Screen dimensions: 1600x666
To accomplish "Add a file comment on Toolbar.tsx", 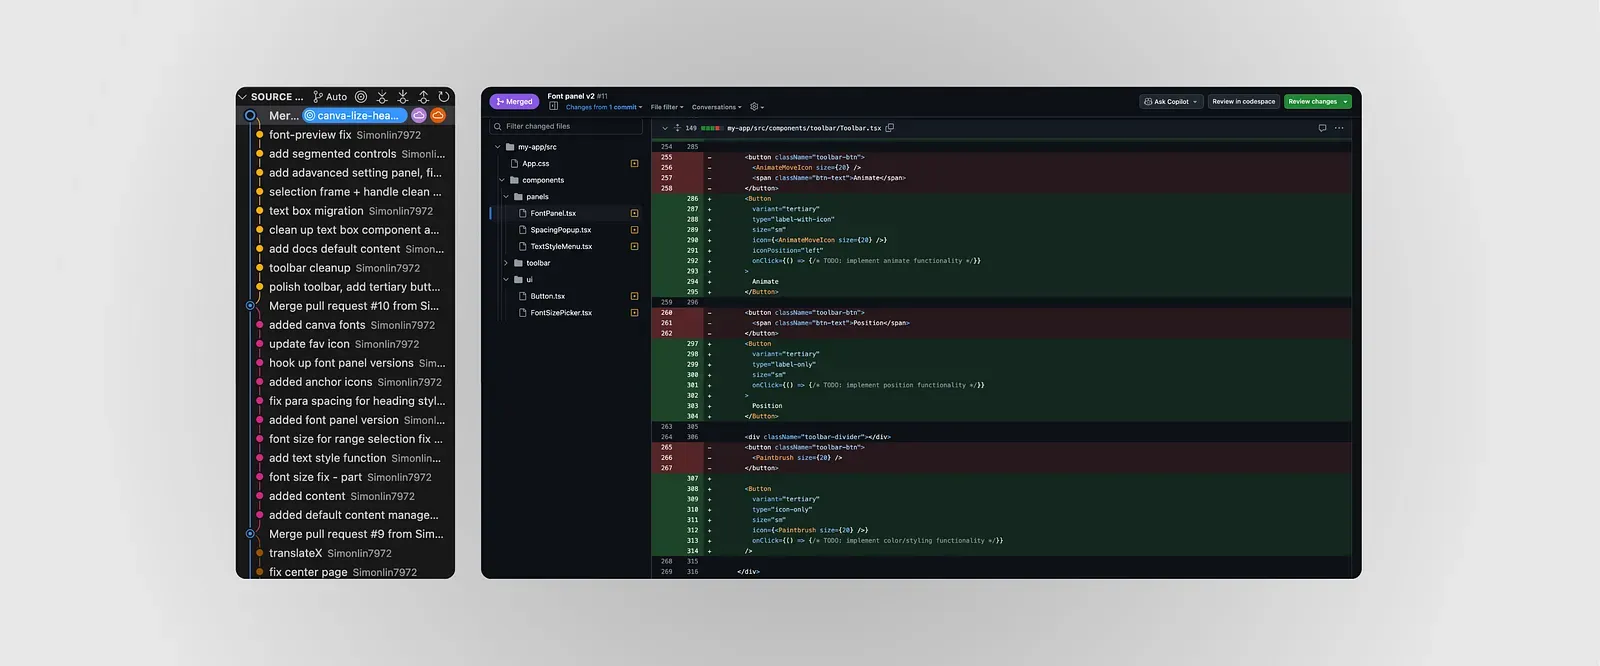I will coord(1322,128).
